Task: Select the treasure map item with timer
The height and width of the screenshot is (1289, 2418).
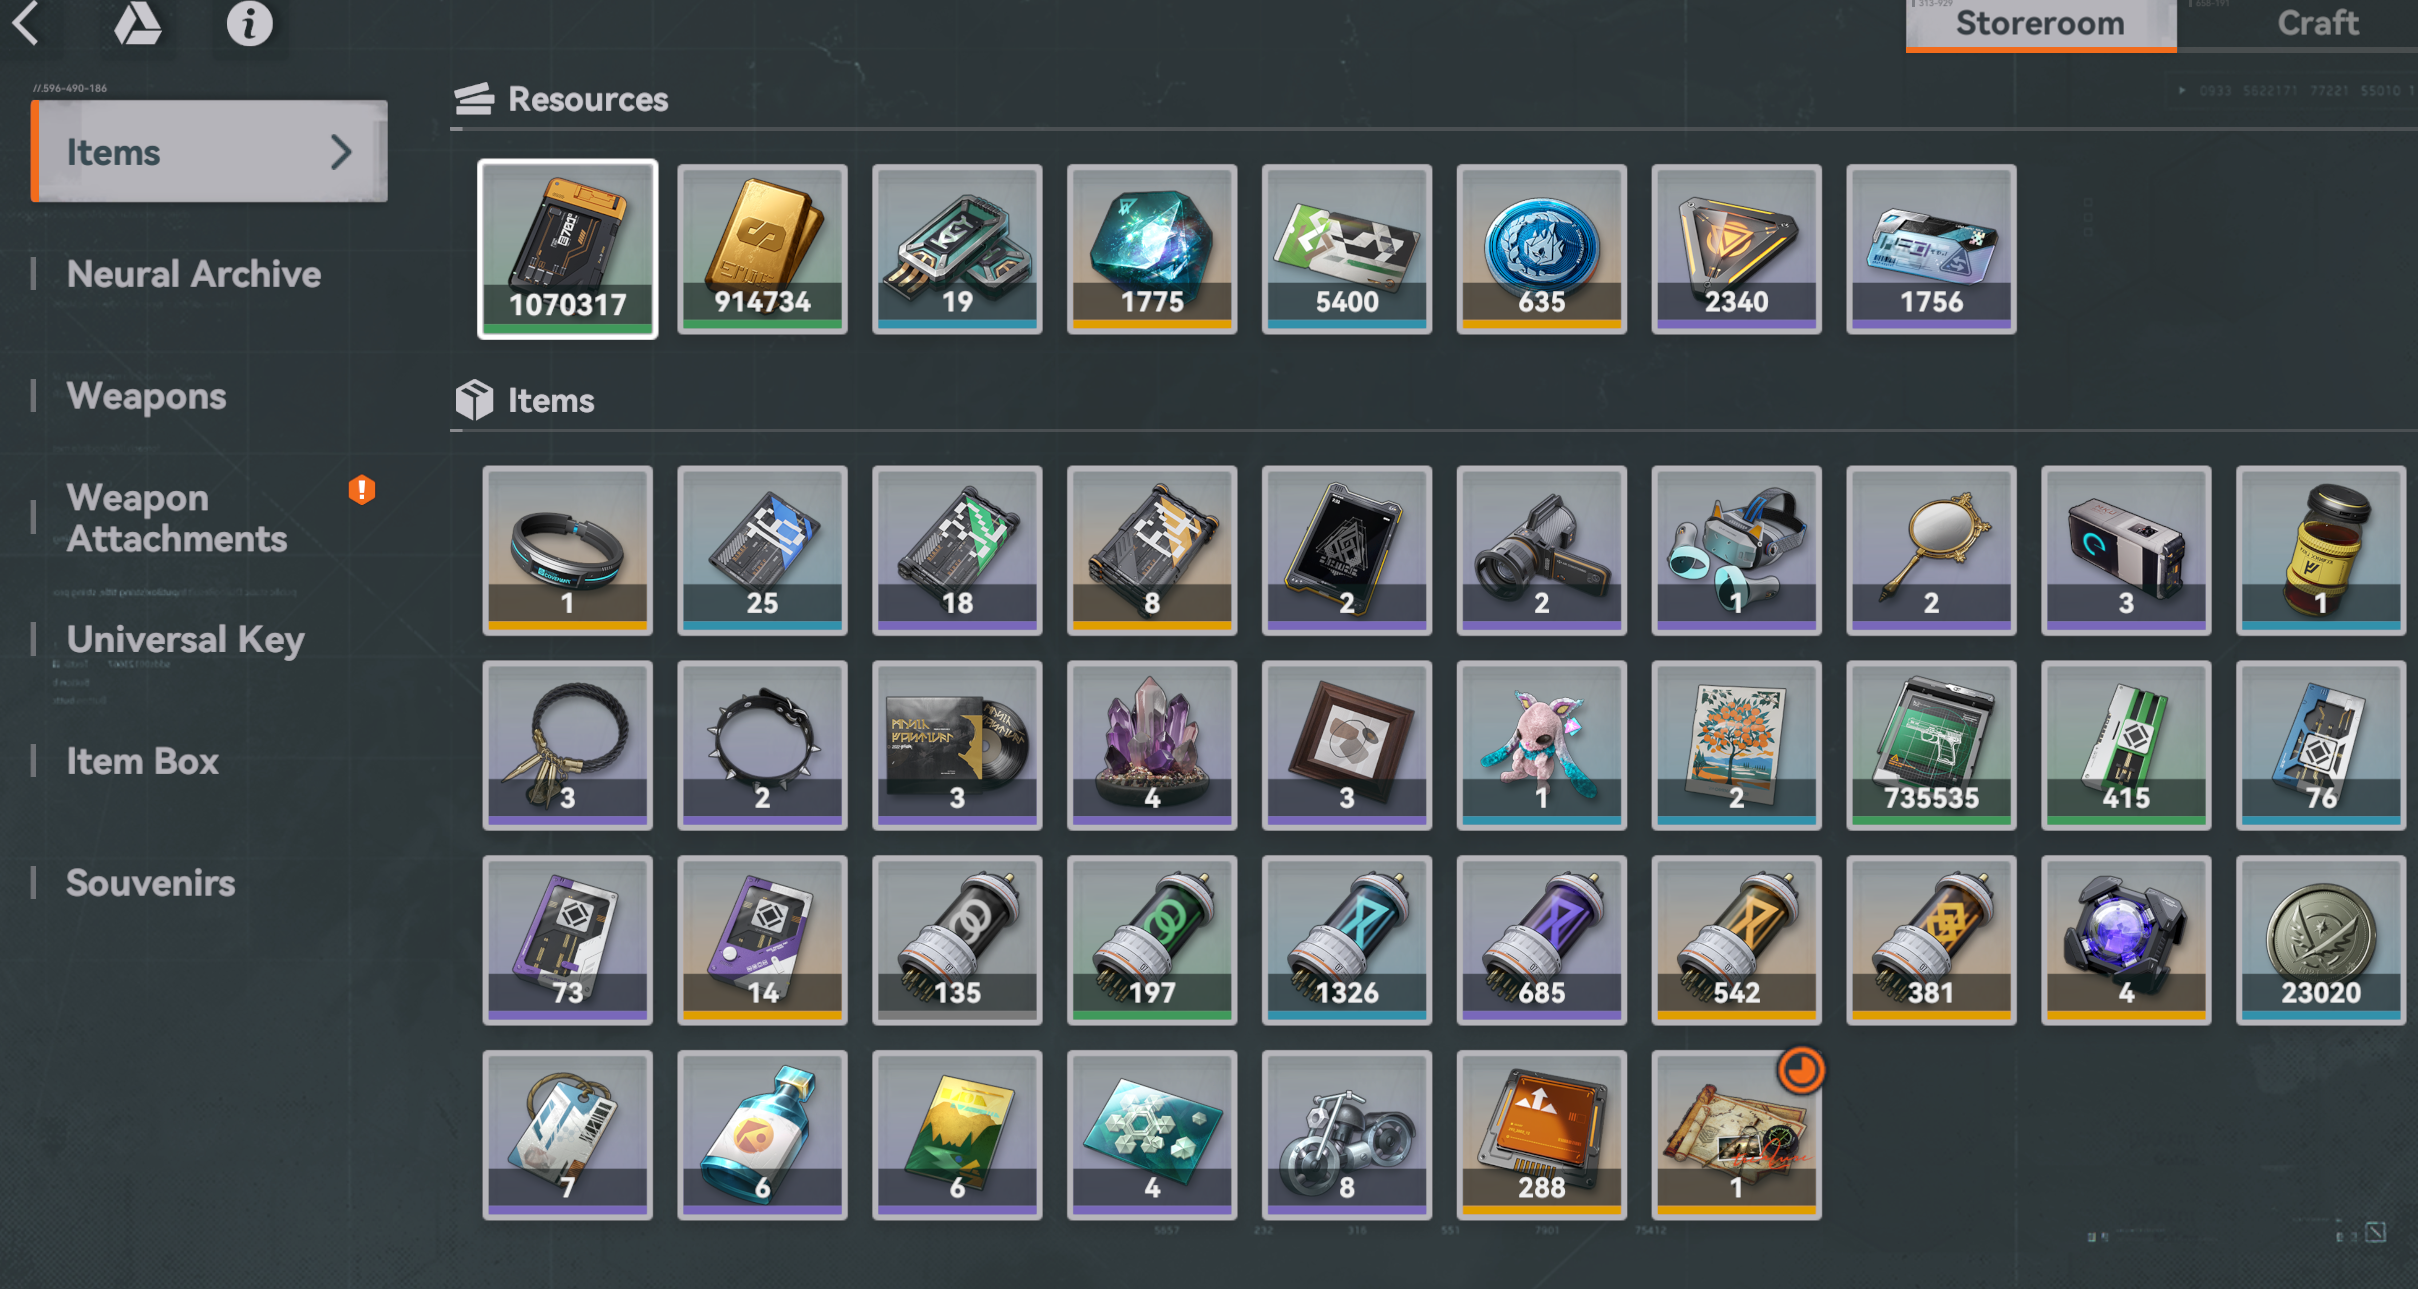Action: (x=1736, y=1135)
